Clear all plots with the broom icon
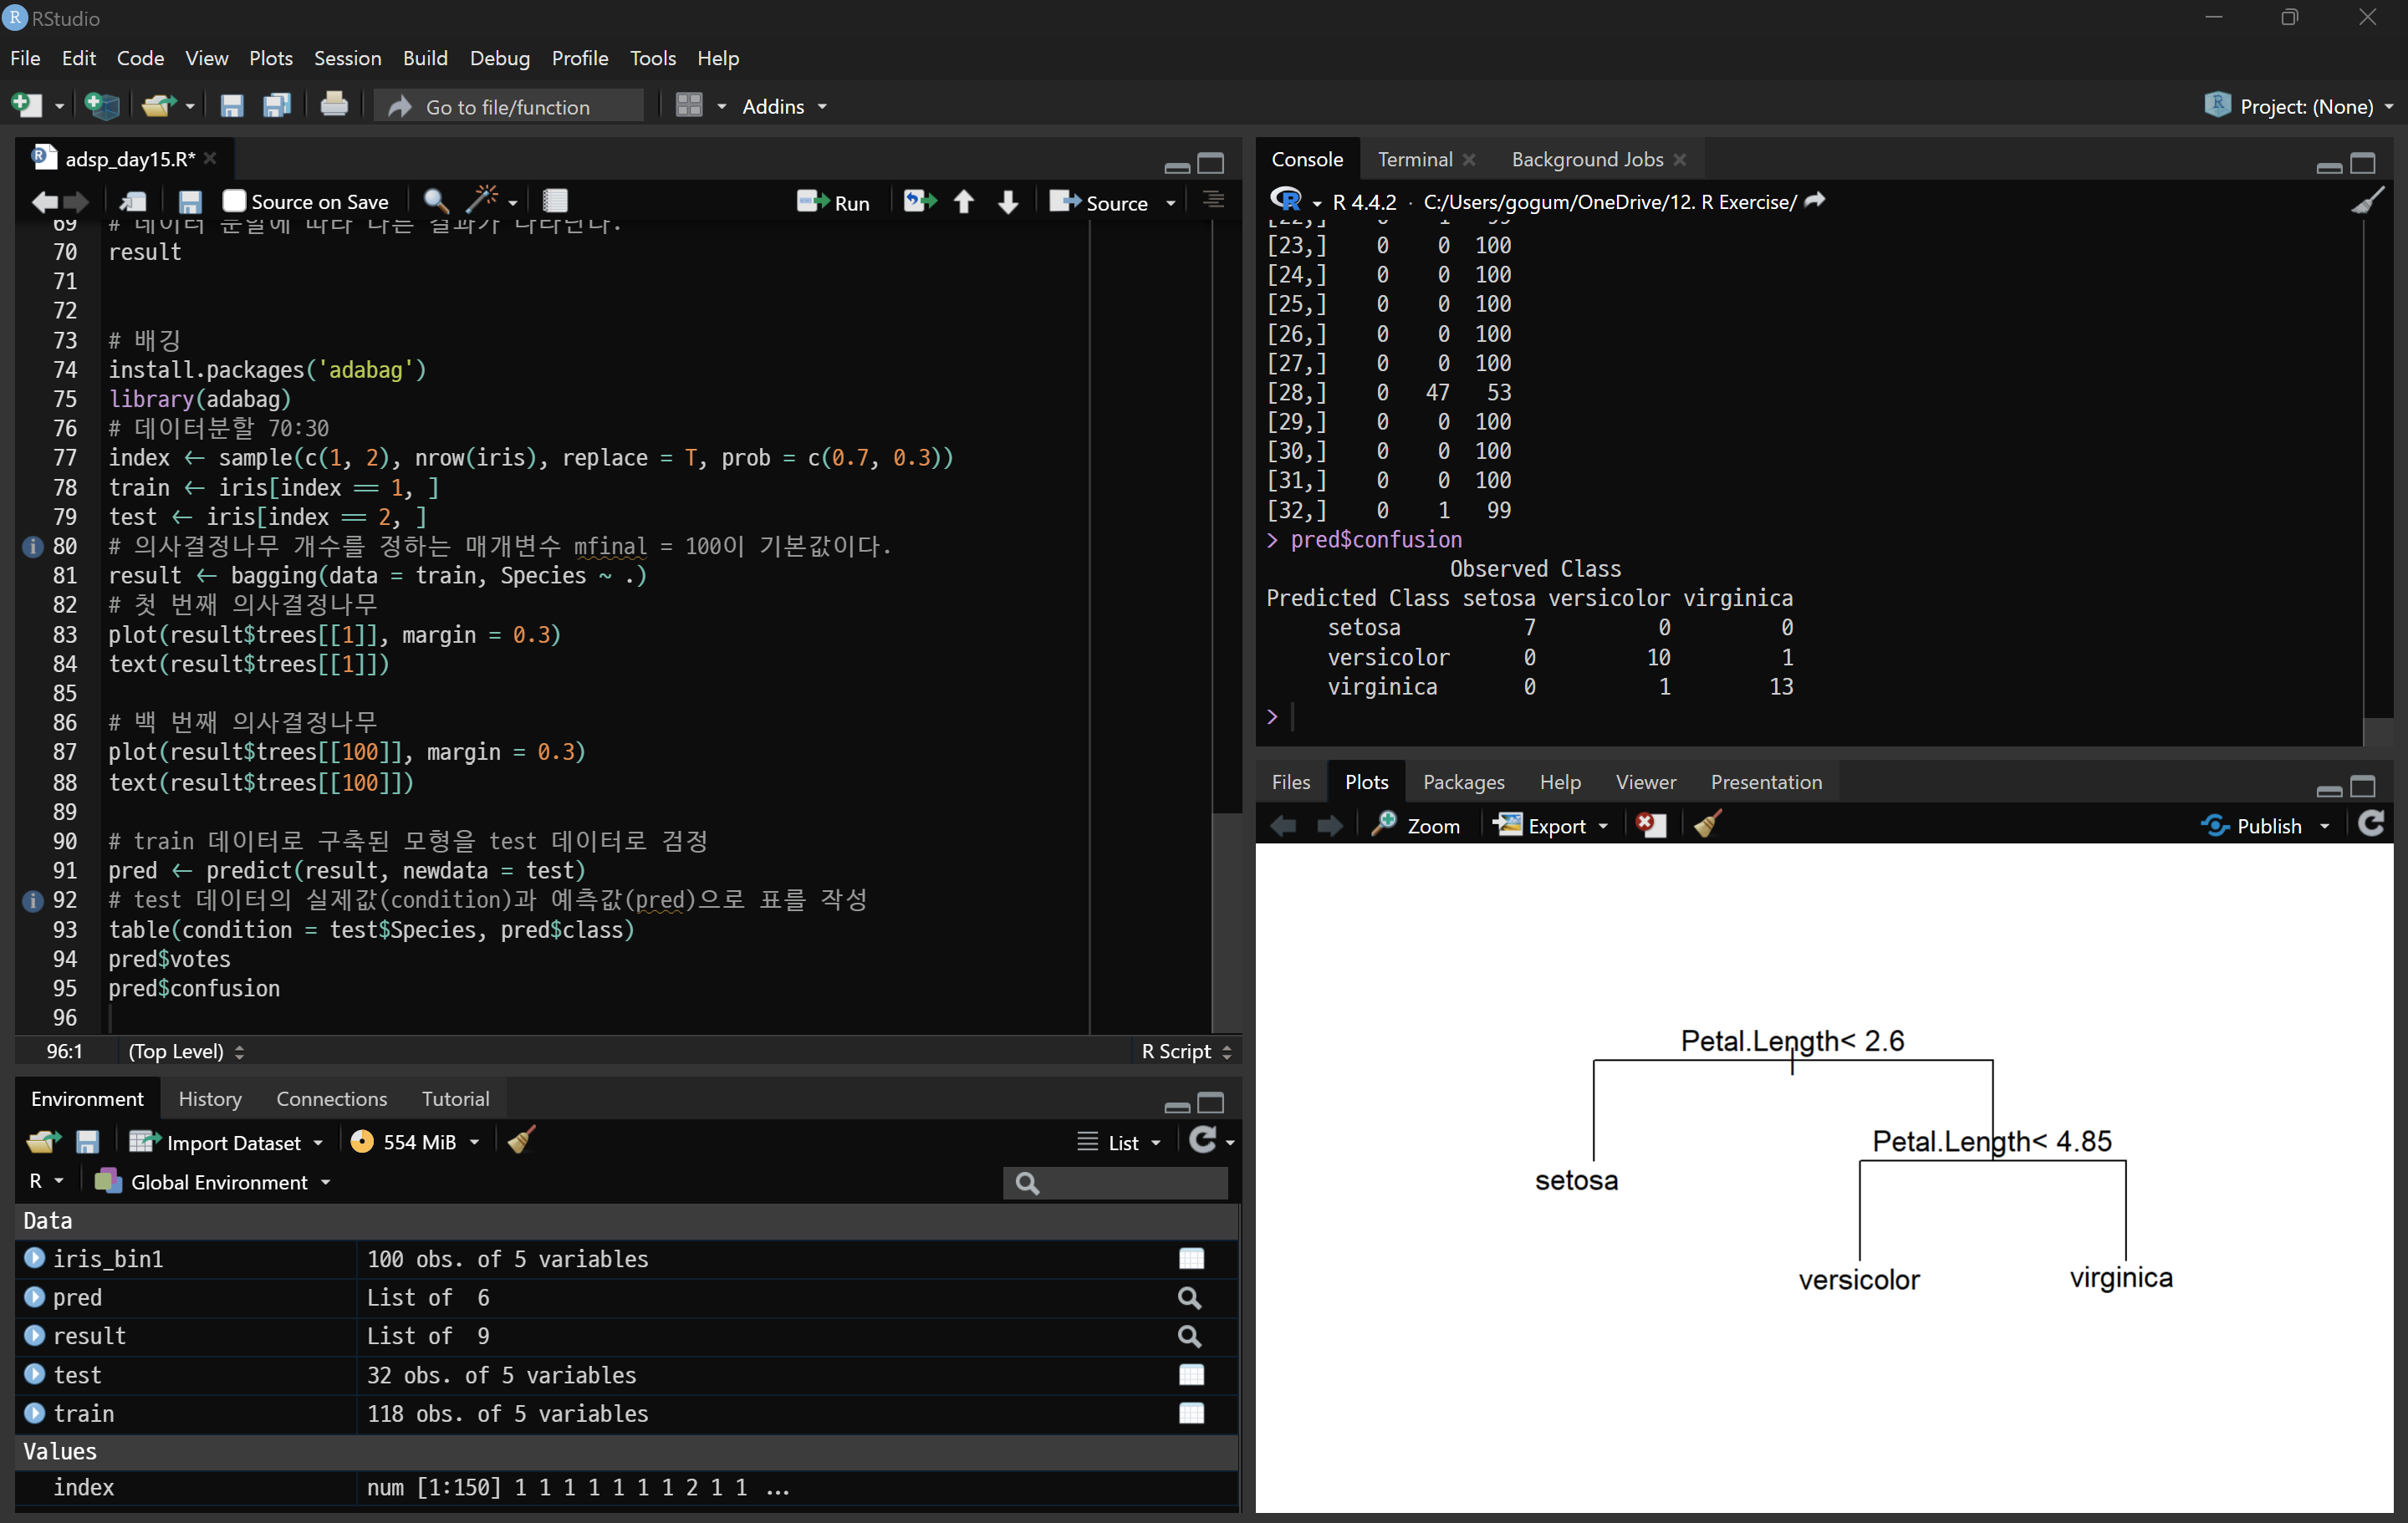This screenshot has height=1523, width=2408. coord(1707,825)
